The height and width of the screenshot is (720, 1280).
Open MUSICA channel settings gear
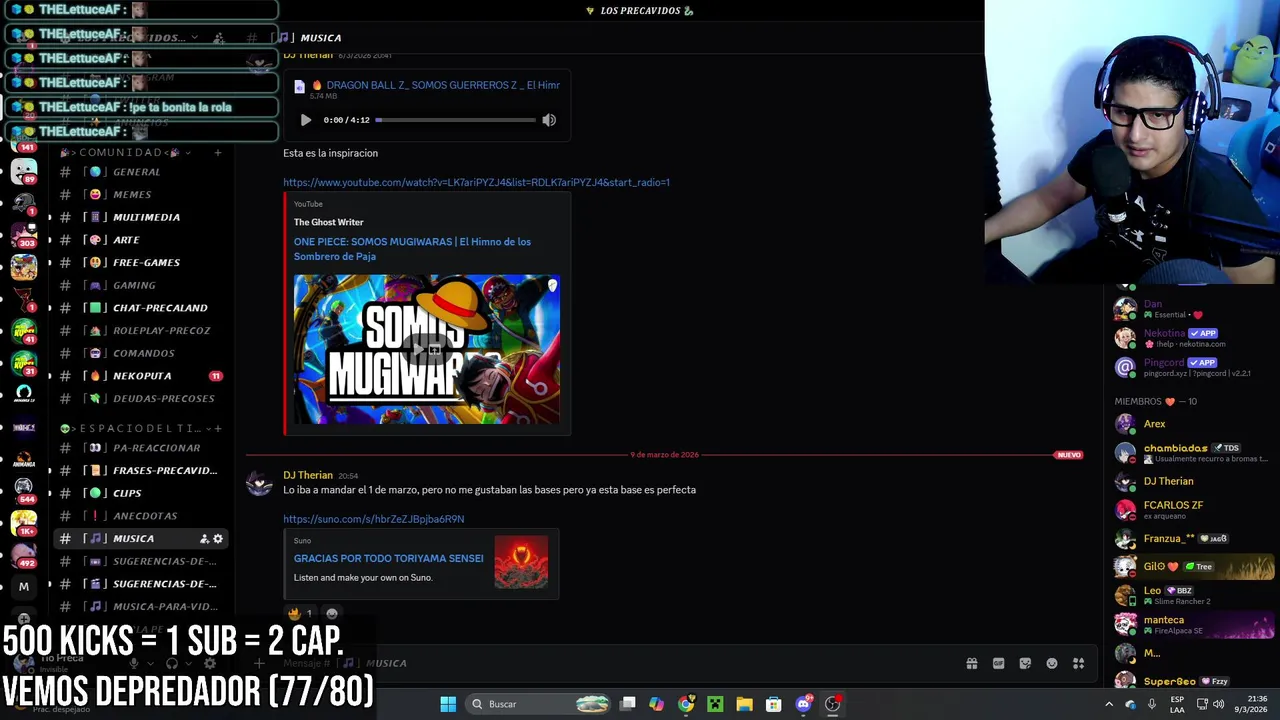point(218,539)
